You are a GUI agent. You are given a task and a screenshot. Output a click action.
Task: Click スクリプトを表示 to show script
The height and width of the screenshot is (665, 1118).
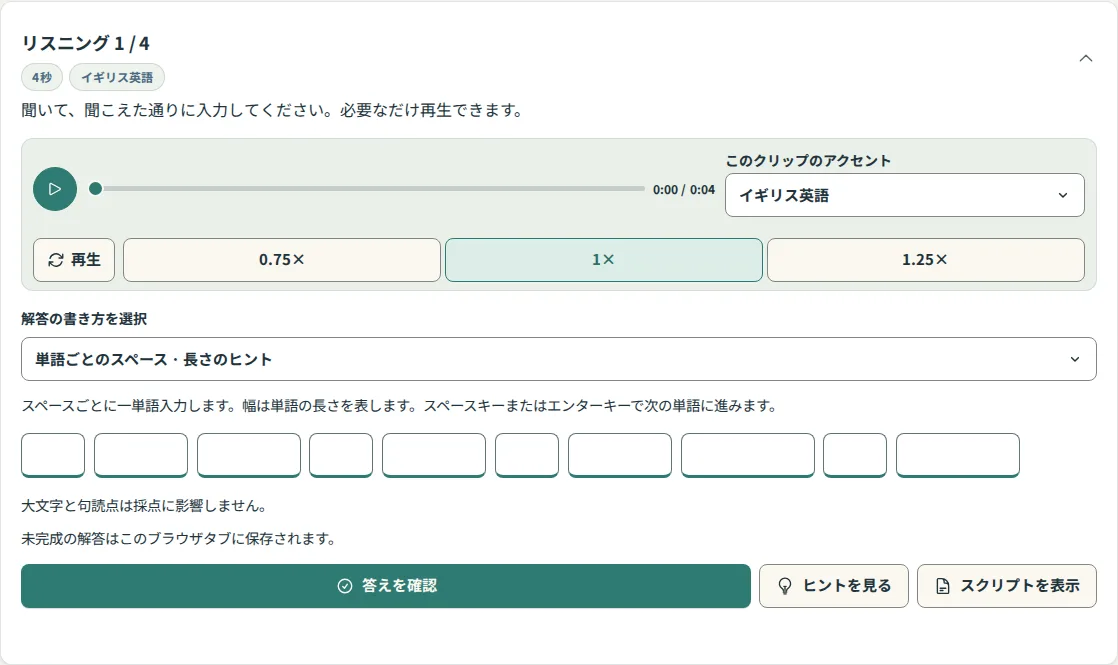click(x=1007, y=586)
